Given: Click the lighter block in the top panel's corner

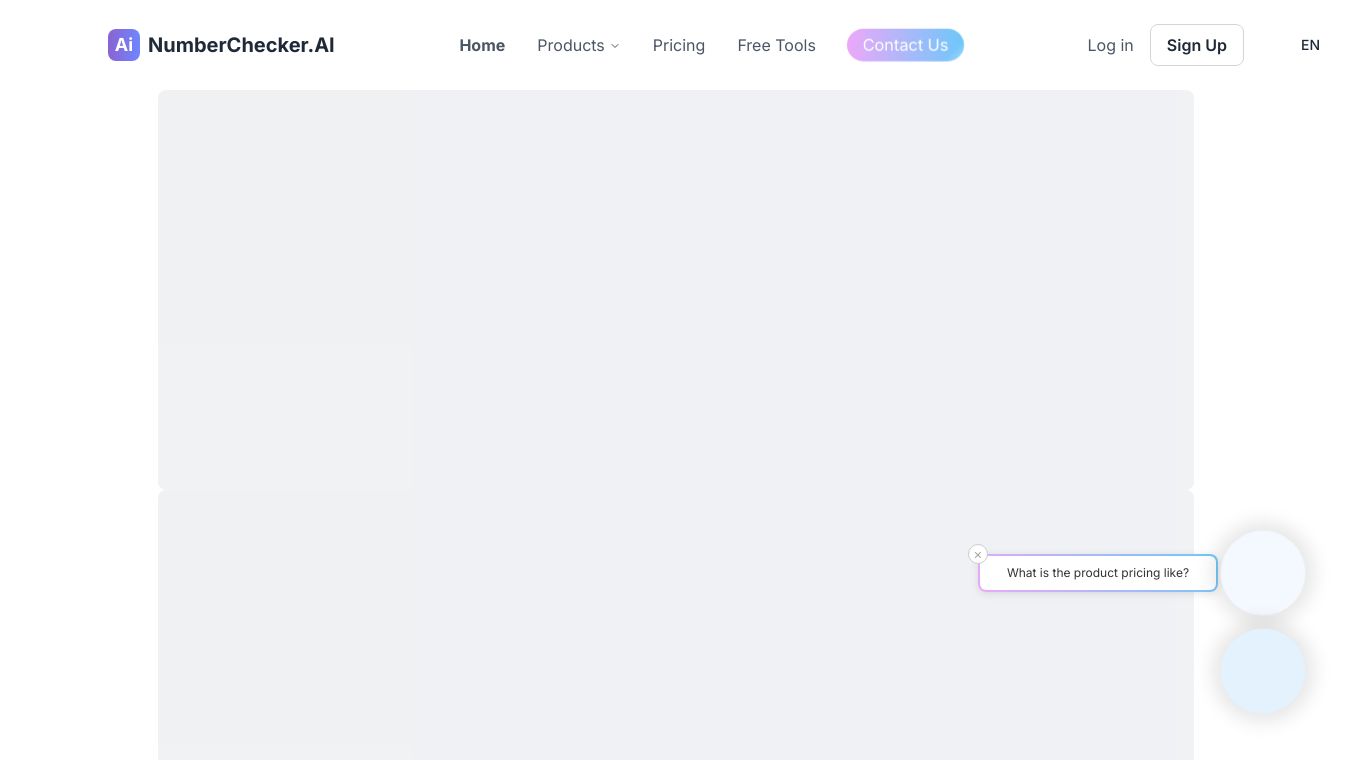Looking at the screenshot, I should 285,417.
